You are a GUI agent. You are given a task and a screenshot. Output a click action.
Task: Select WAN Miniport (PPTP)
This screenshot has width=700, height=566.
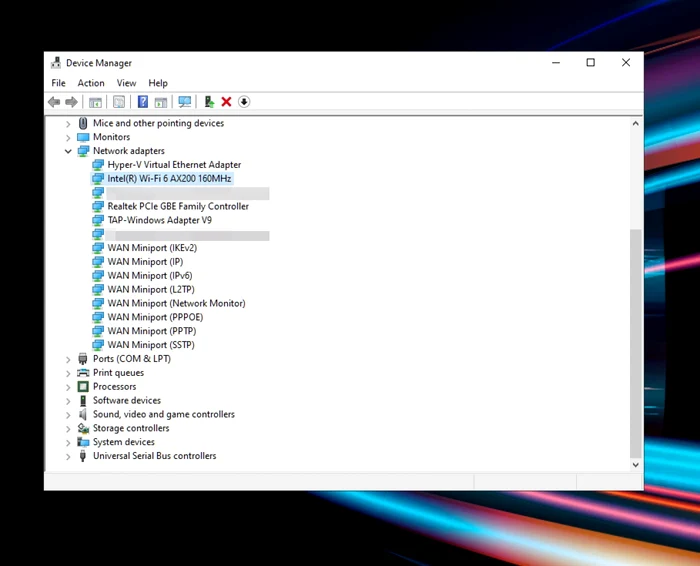152,331
